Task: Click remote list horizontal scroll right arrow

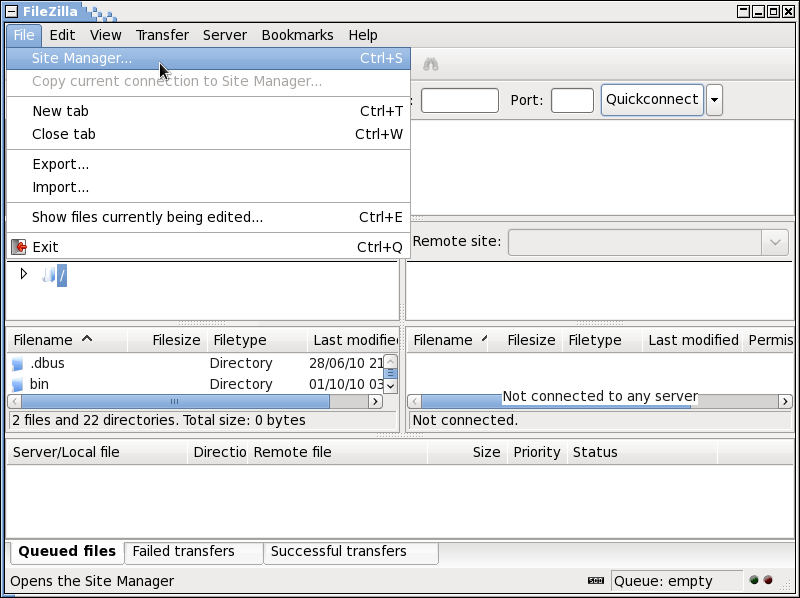Action: pos(785,402)
